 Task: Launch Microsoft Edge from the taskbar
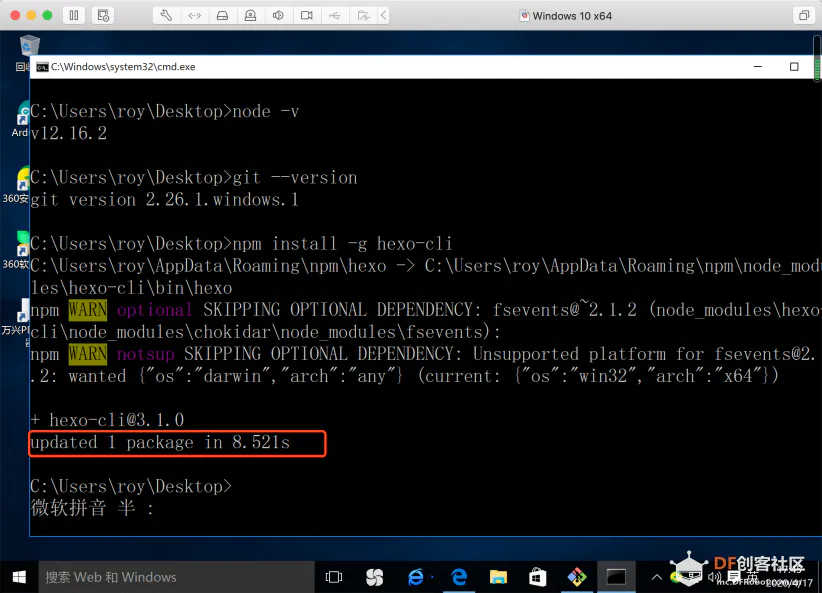459,577
